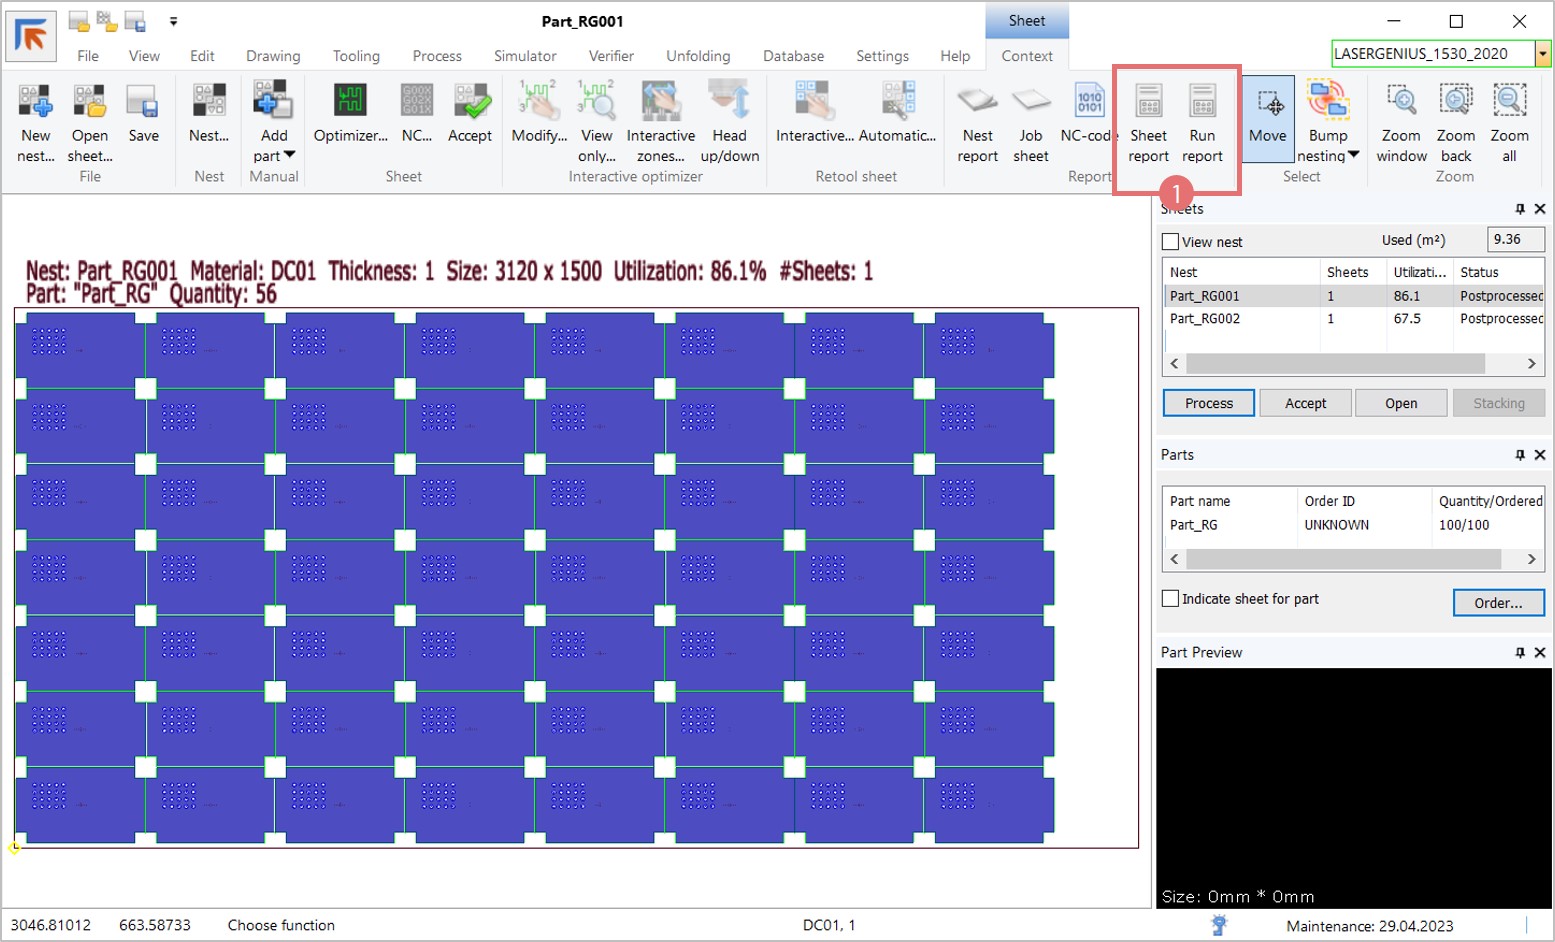Open the Tooling menu
This screenshot has width=1555, height=942.
tap(356, 56)
